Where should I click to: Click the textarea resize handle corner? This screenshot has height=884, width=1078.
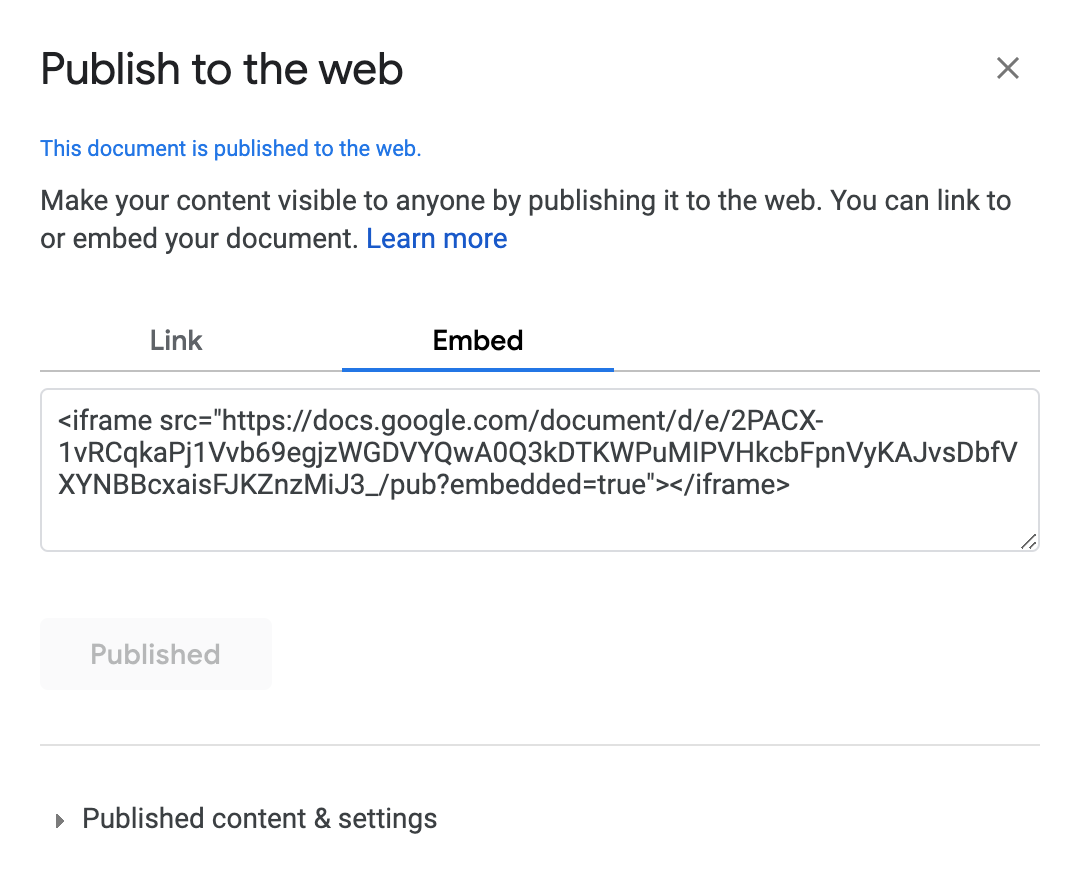pos(1028,541)
